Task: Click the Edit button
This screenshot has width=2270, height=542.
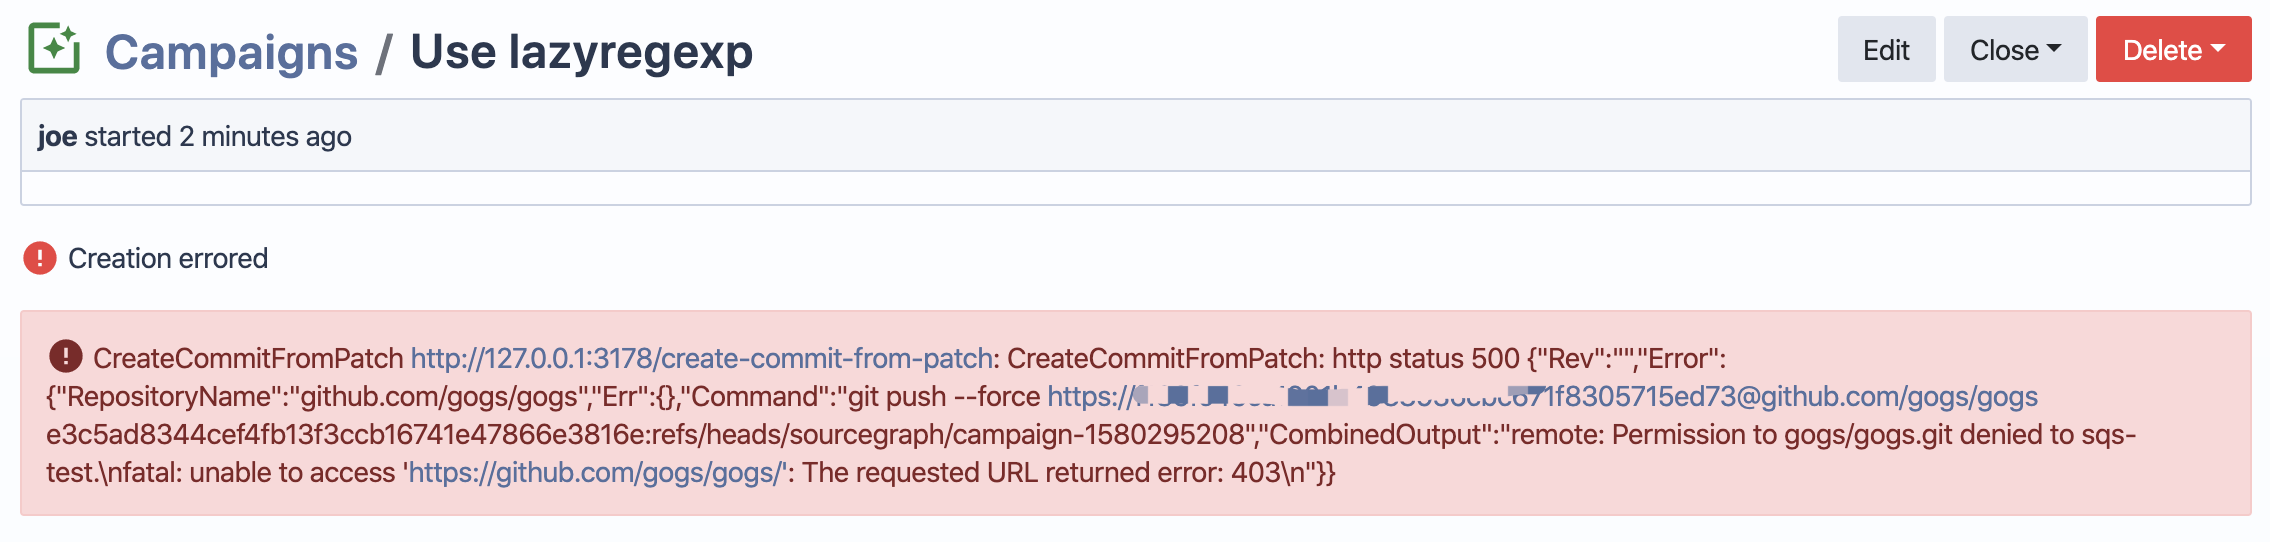Action: tap(1886, 49)
